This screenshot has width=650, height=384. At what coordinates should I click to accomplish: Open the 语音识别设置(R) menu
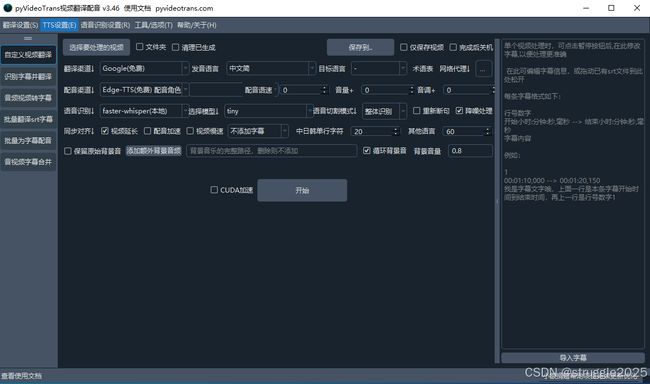[x=105, y=25]
